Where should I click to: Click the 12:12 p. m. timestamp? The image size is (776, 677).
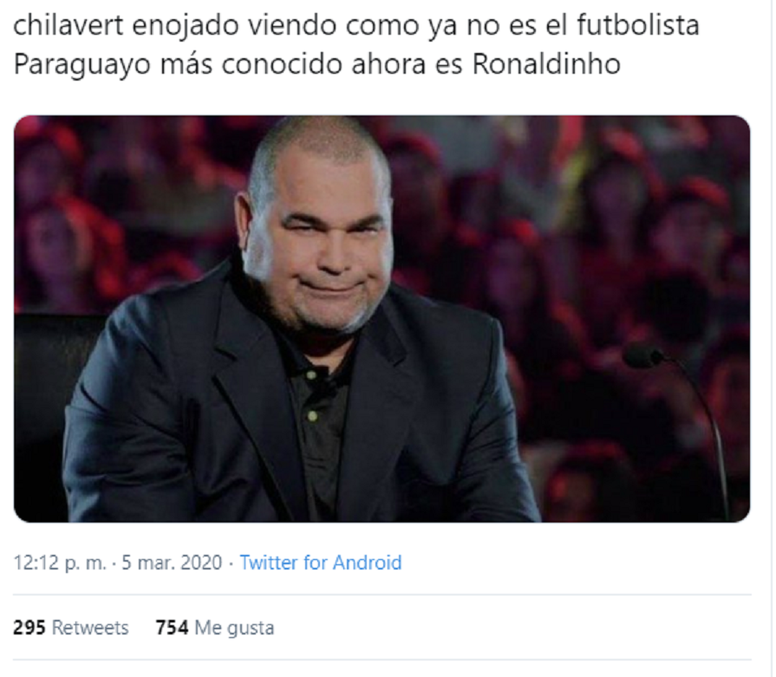[59, 563]
